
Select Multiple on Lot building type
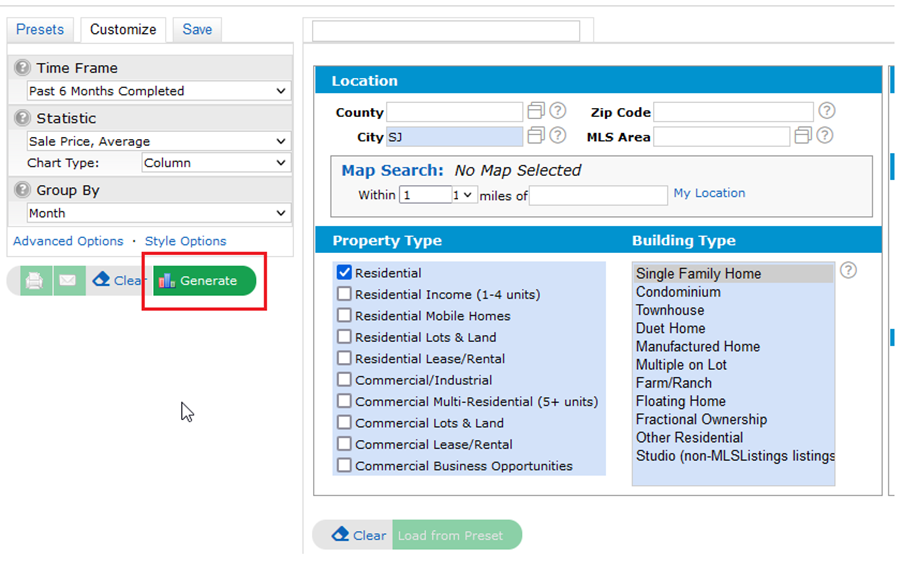point(733,365)
